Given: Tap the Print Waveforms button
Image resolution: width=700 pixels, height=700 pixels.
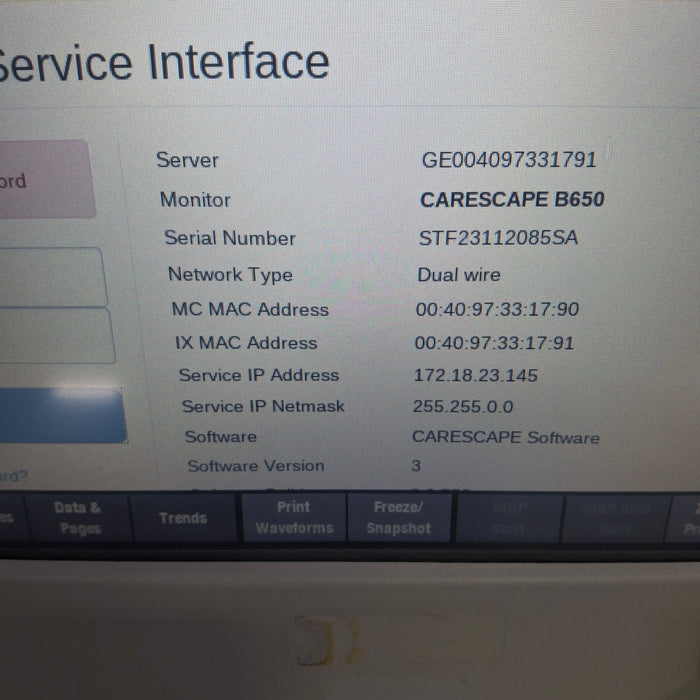Looking at the screenshot, I should pyautogui.click(x=294, y=518).
